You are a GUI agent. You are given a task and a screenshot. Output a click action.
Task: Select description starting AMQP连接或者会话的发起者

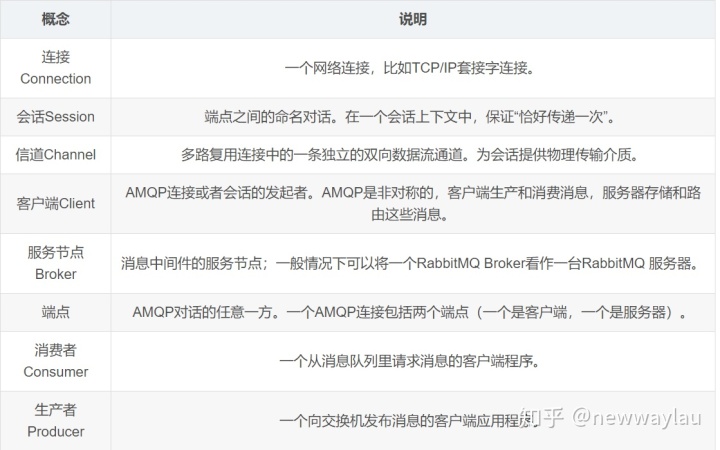[413, 203]
